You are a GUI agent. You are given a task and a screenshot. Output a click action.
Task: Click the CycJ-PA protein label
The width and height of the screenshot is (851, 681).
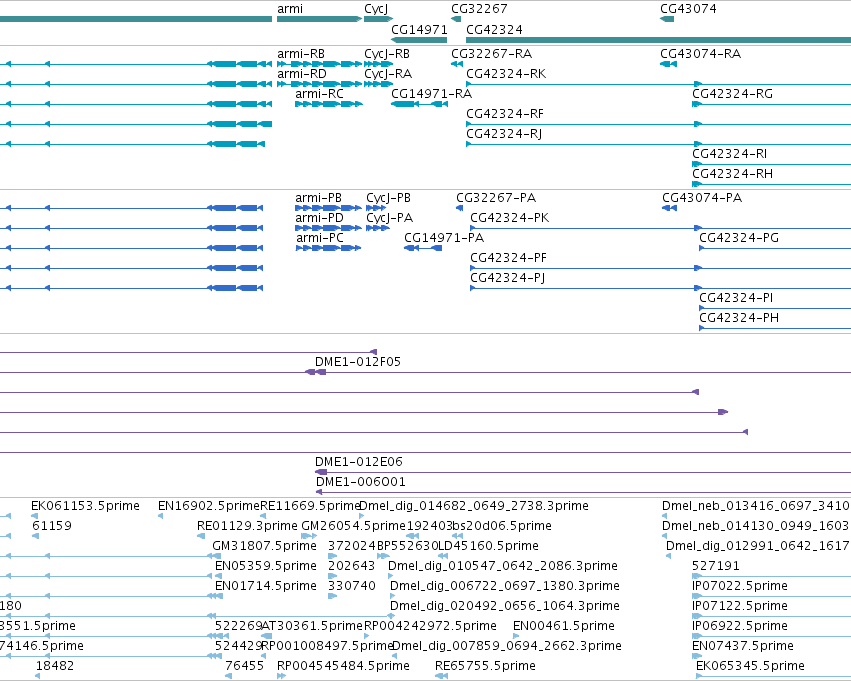click(x=389, y=218)
